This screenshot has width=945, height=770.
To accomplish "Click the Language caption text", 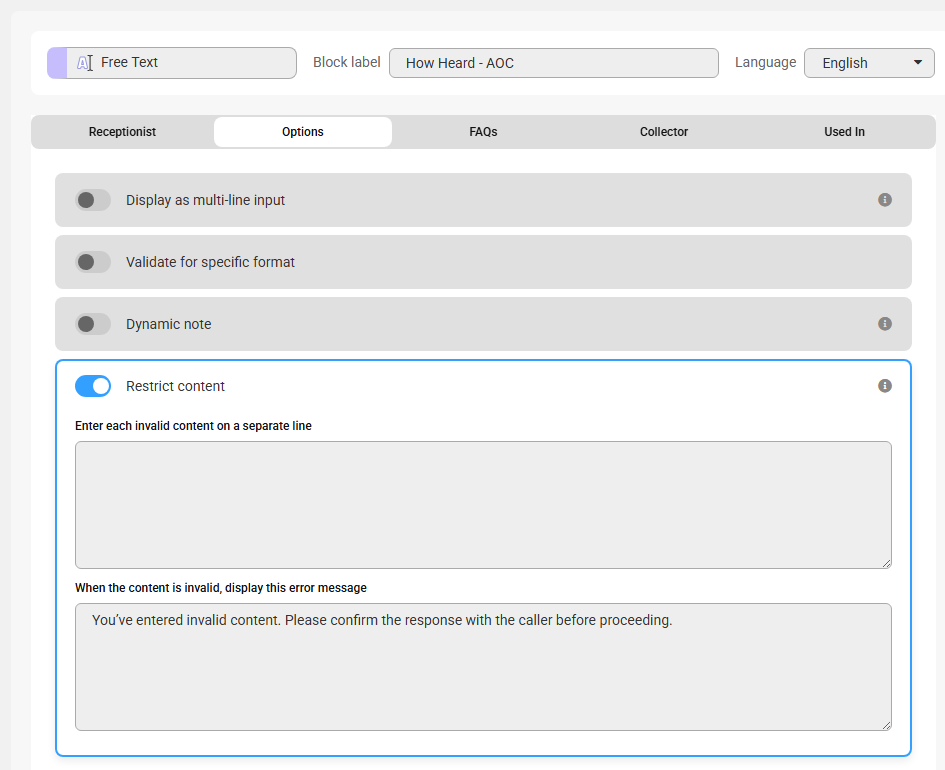I will pyautogui.click(x=765, y=63).
